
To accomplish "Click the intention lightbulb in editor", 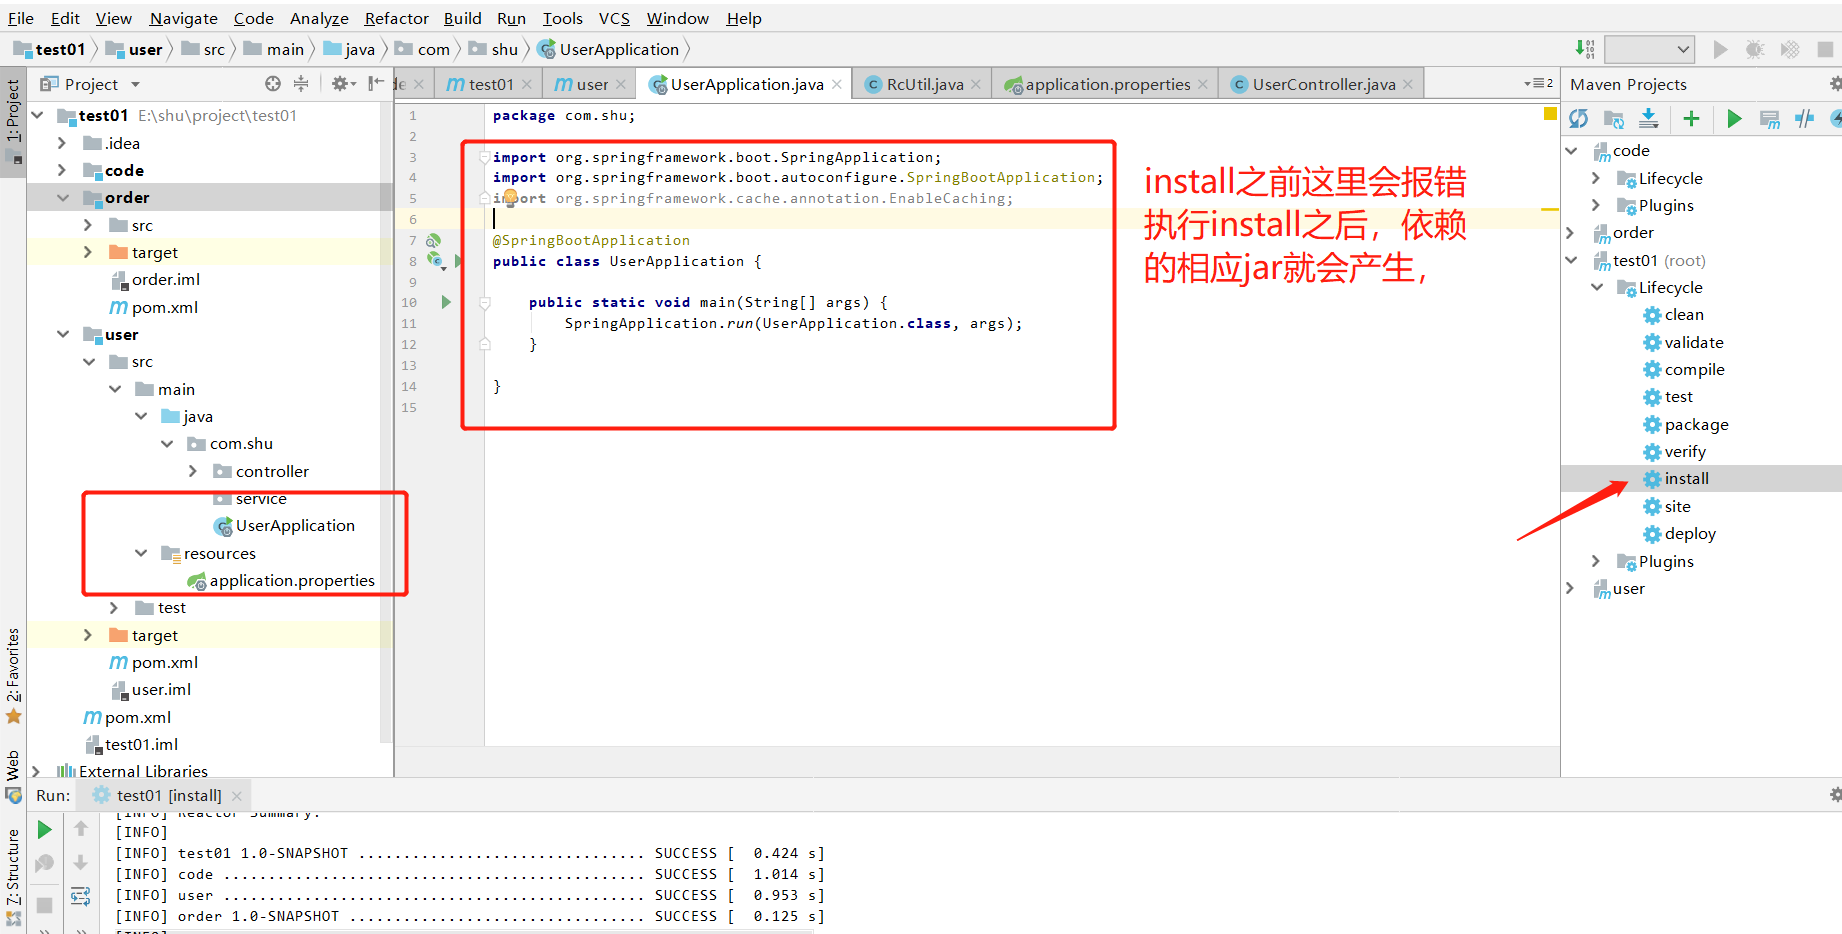I will click(510, 198).
